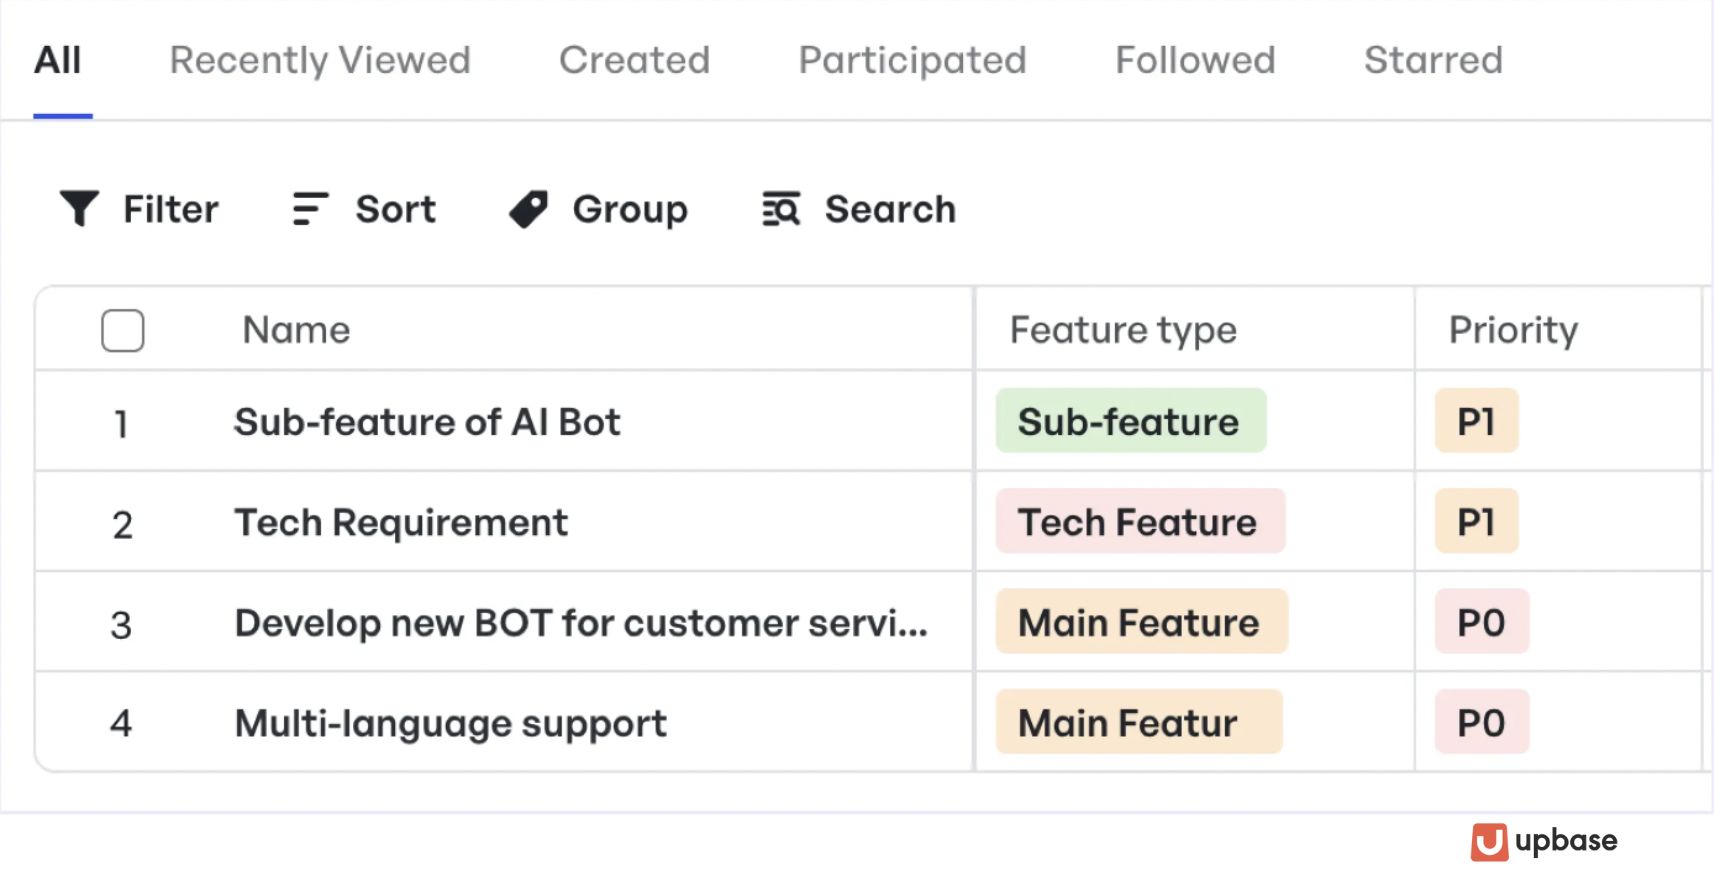Open the Sub-feature type tag dropdown
1714x890 pixels.
(x=1130, y=422)
